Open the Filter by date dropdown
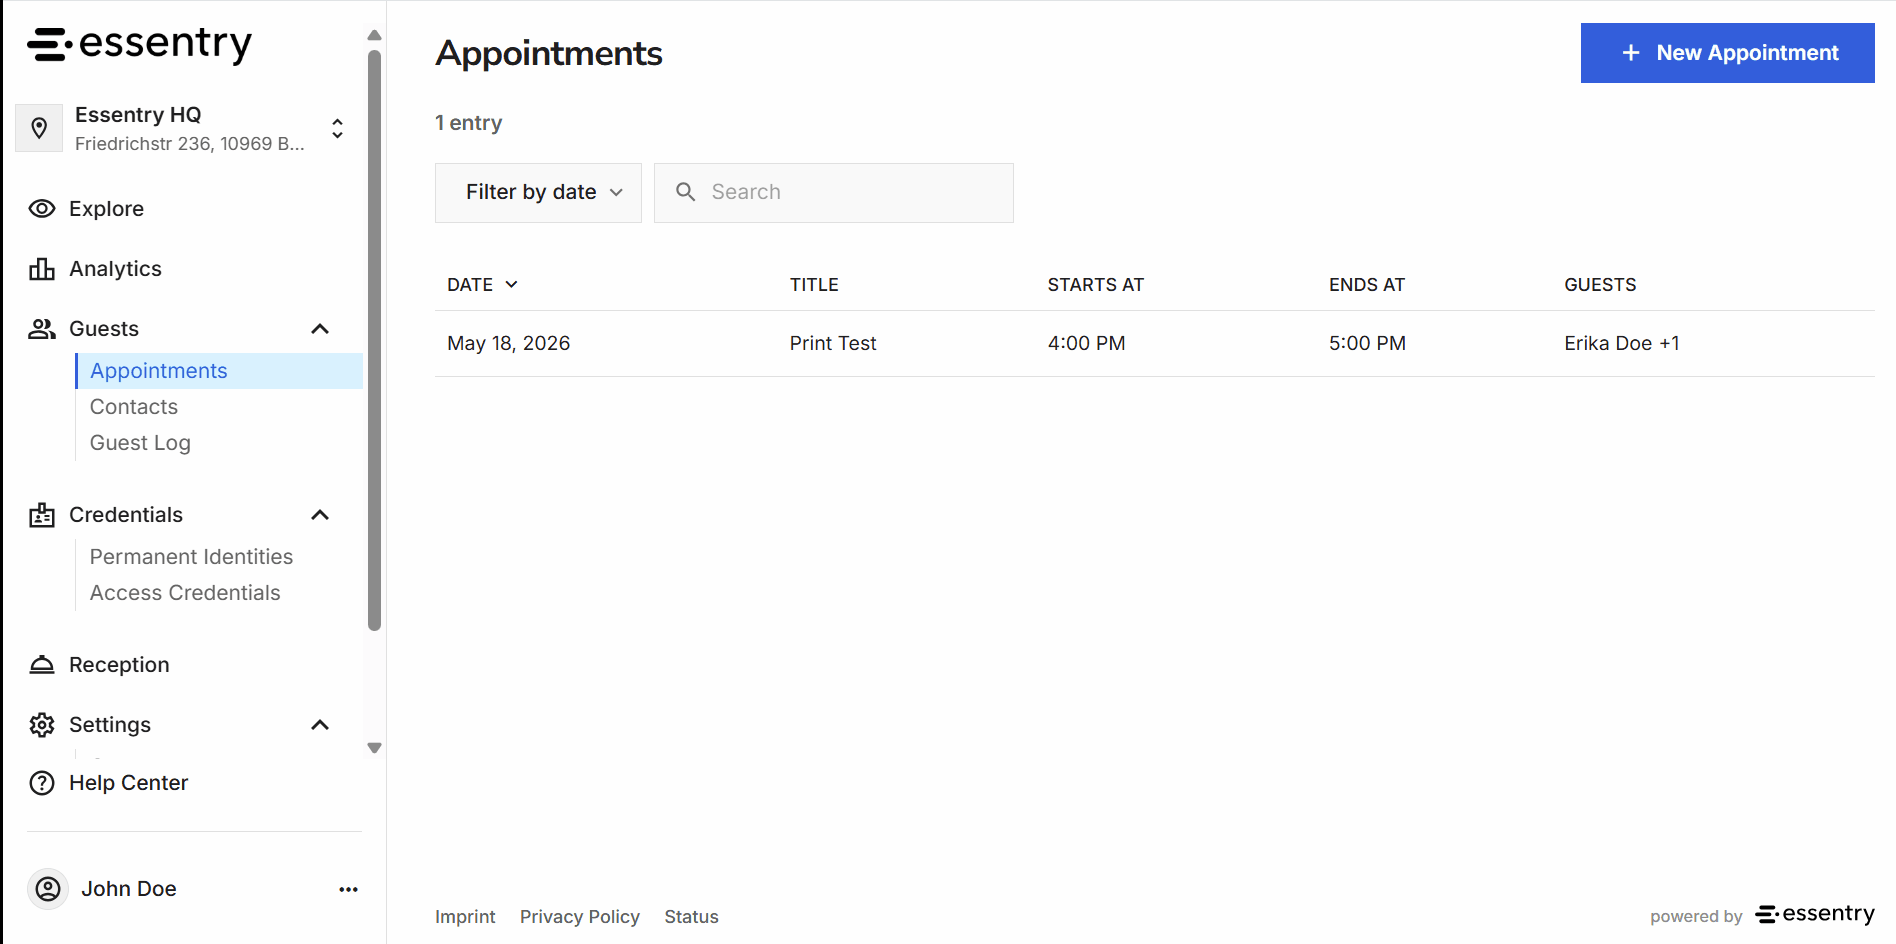 tap(538, 193)
